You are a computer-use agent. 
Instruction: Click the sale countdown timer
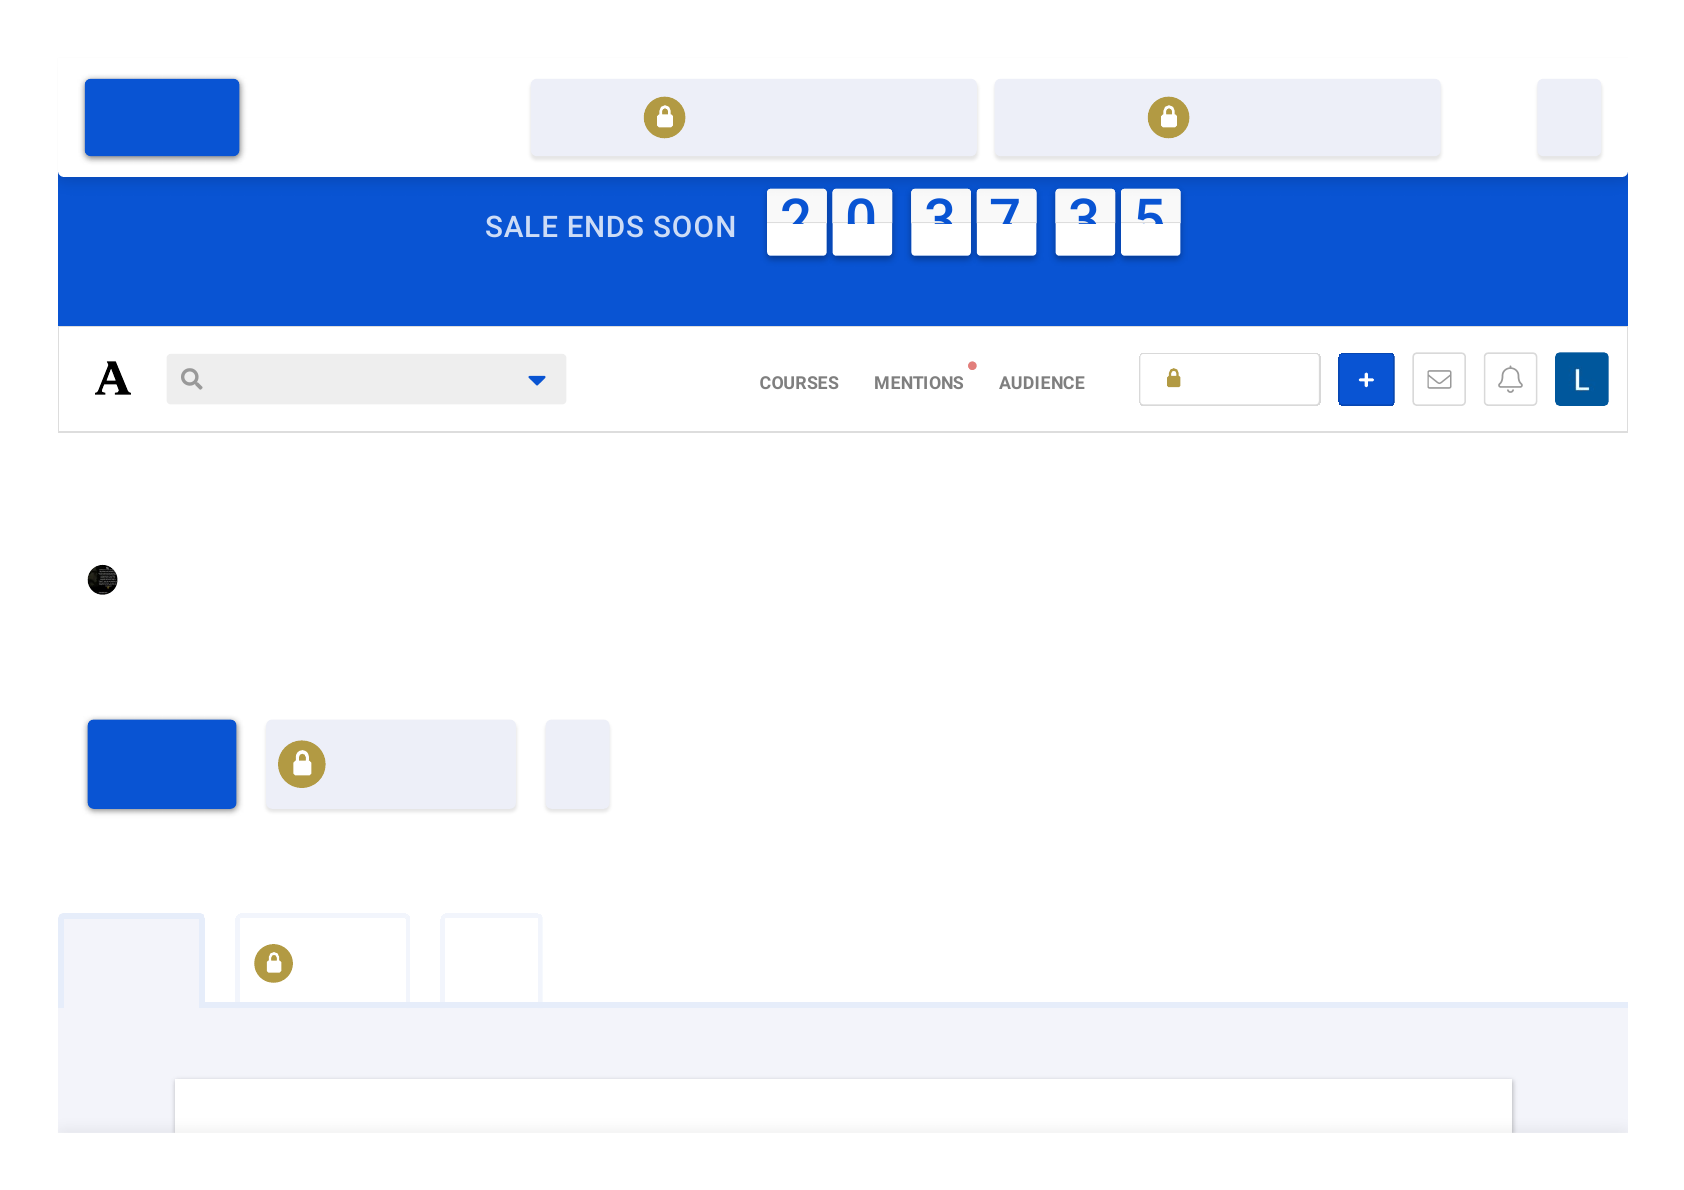[x=973, y=222]
